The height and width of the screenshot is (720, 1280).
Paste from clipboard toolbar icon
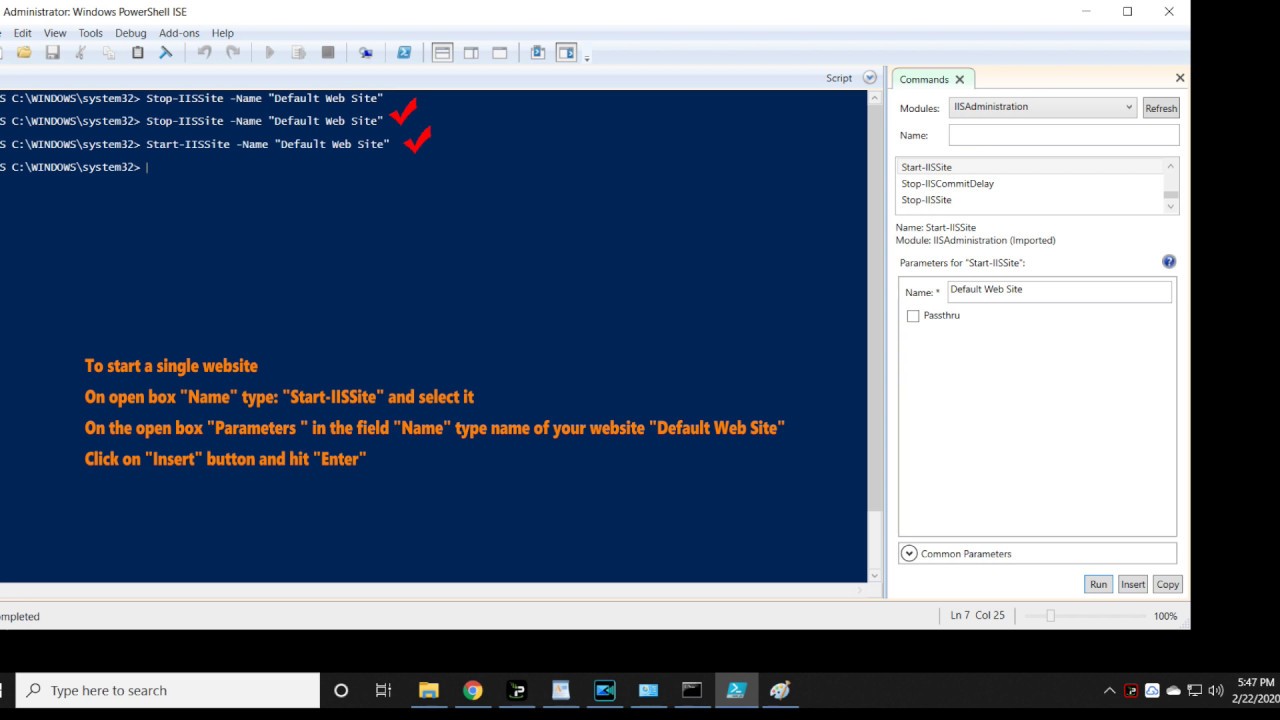point(138,53)
